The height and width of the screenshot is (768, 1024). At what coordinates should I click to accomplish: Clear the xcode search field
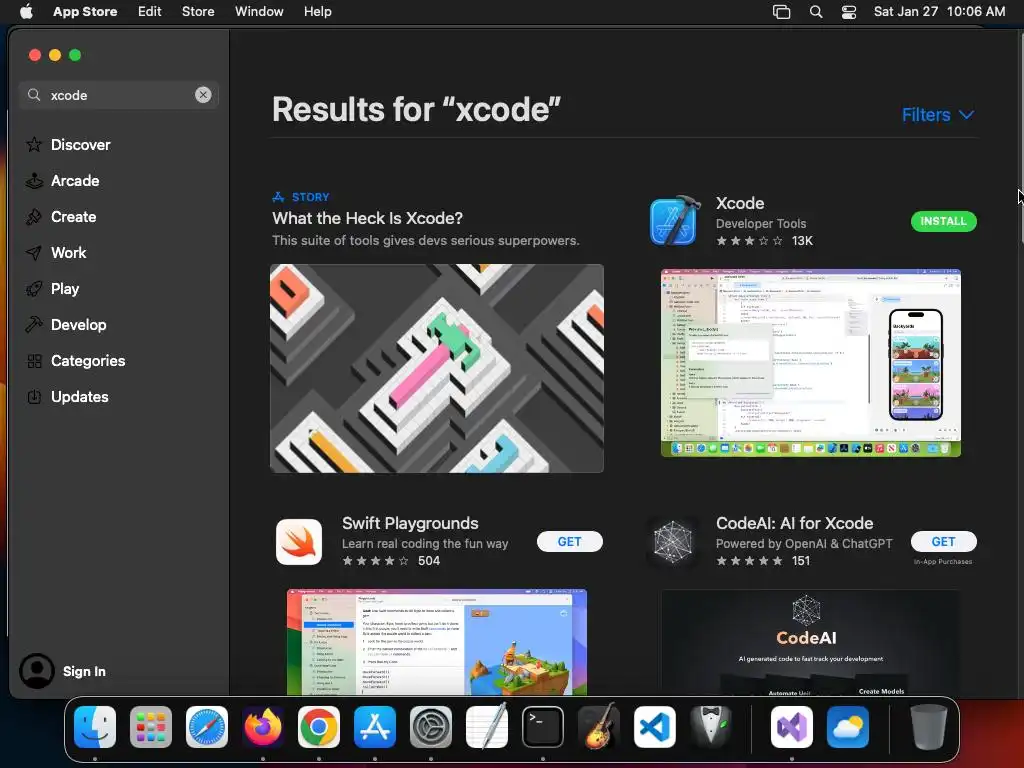[203, 95]
